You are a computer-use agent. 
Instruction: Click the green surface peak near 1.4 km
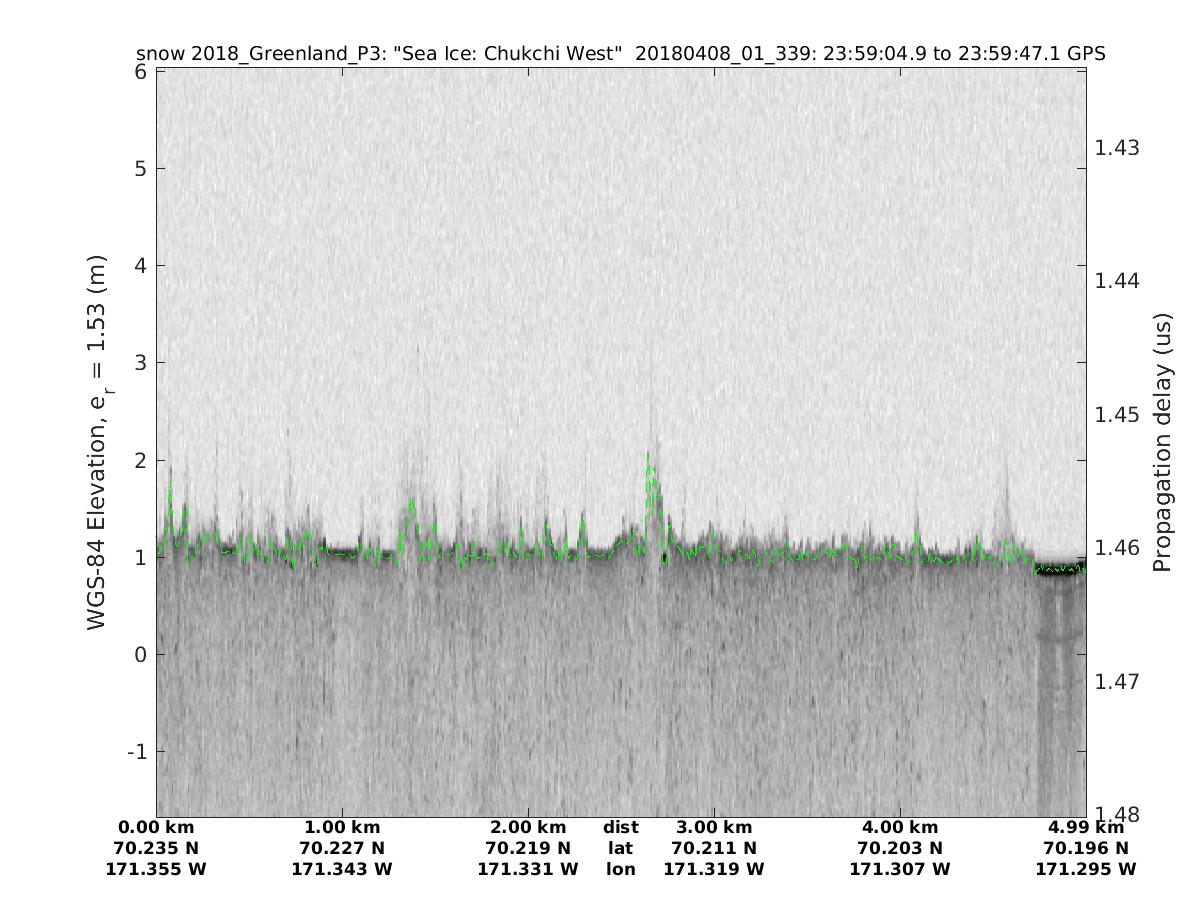pyautogui.click(x=411, y=503)
